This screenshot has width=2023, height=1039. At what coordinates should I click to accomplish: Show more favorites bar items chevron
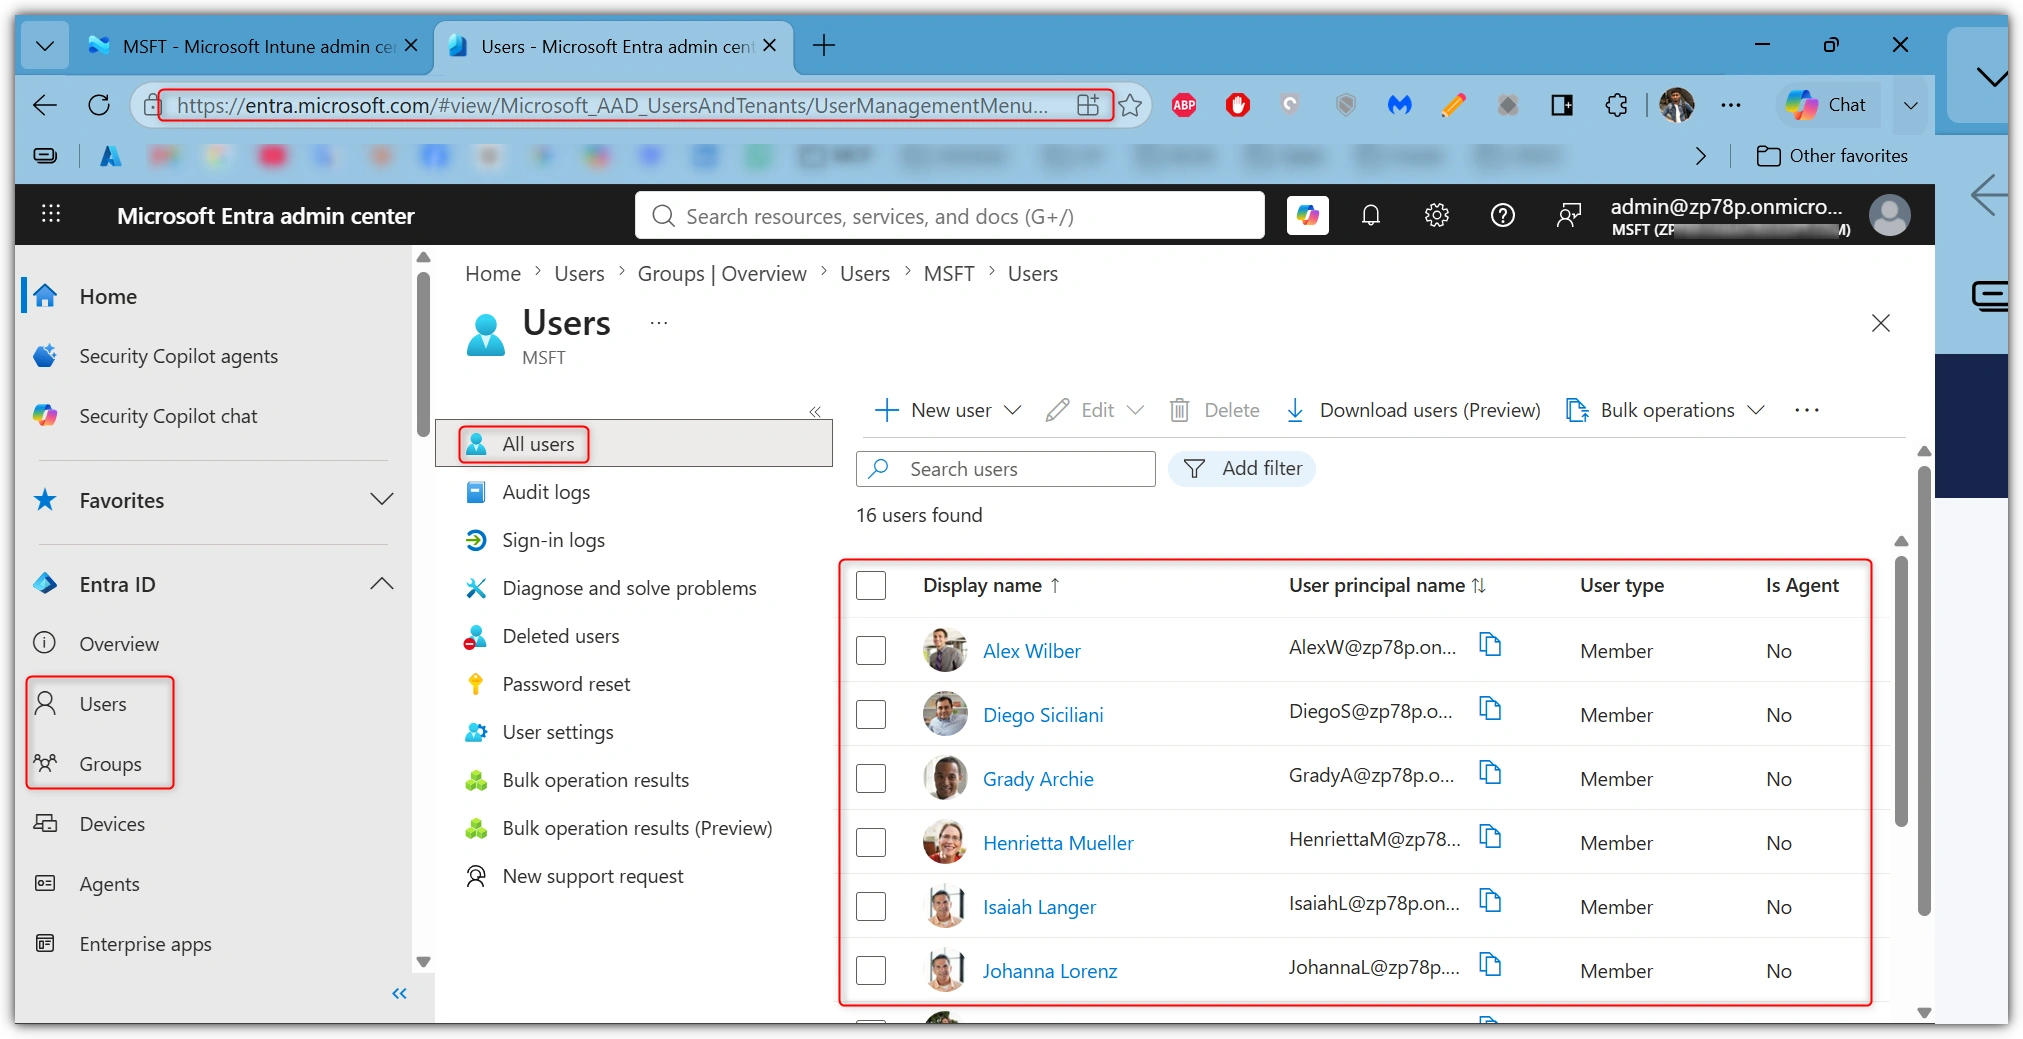1701,156
